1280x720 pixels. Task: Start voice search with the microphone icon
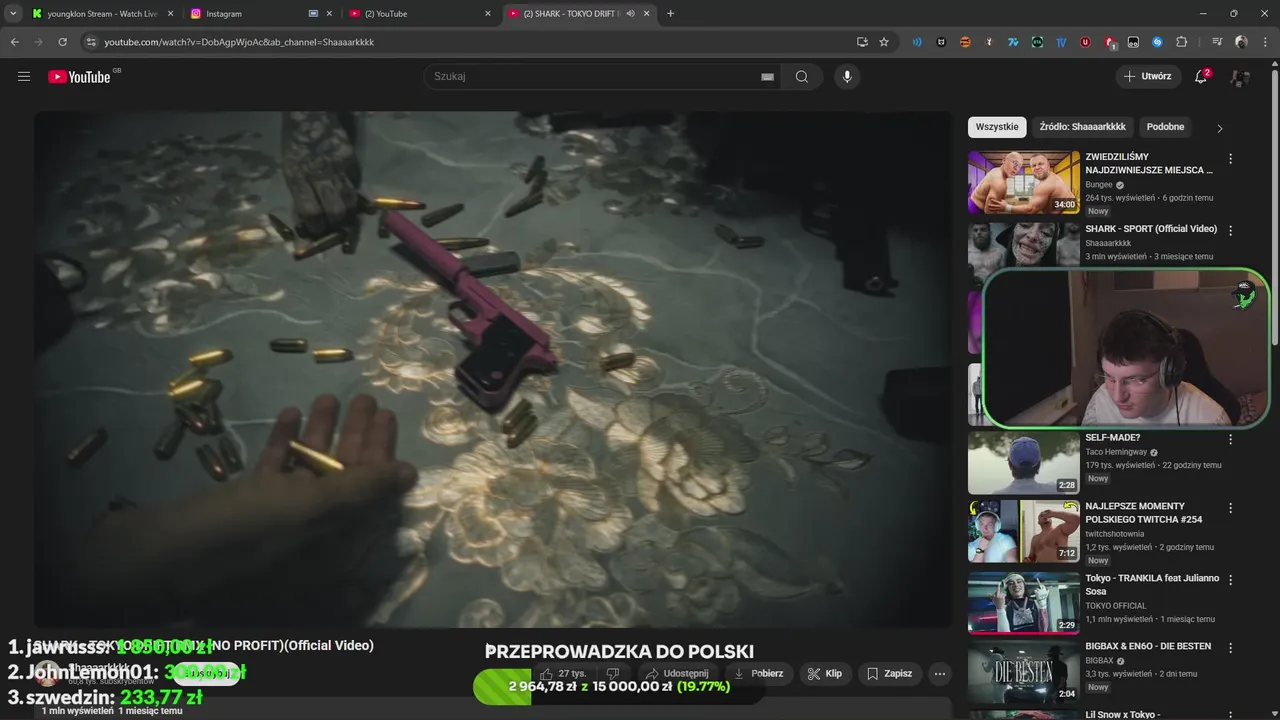click(847, 77)
